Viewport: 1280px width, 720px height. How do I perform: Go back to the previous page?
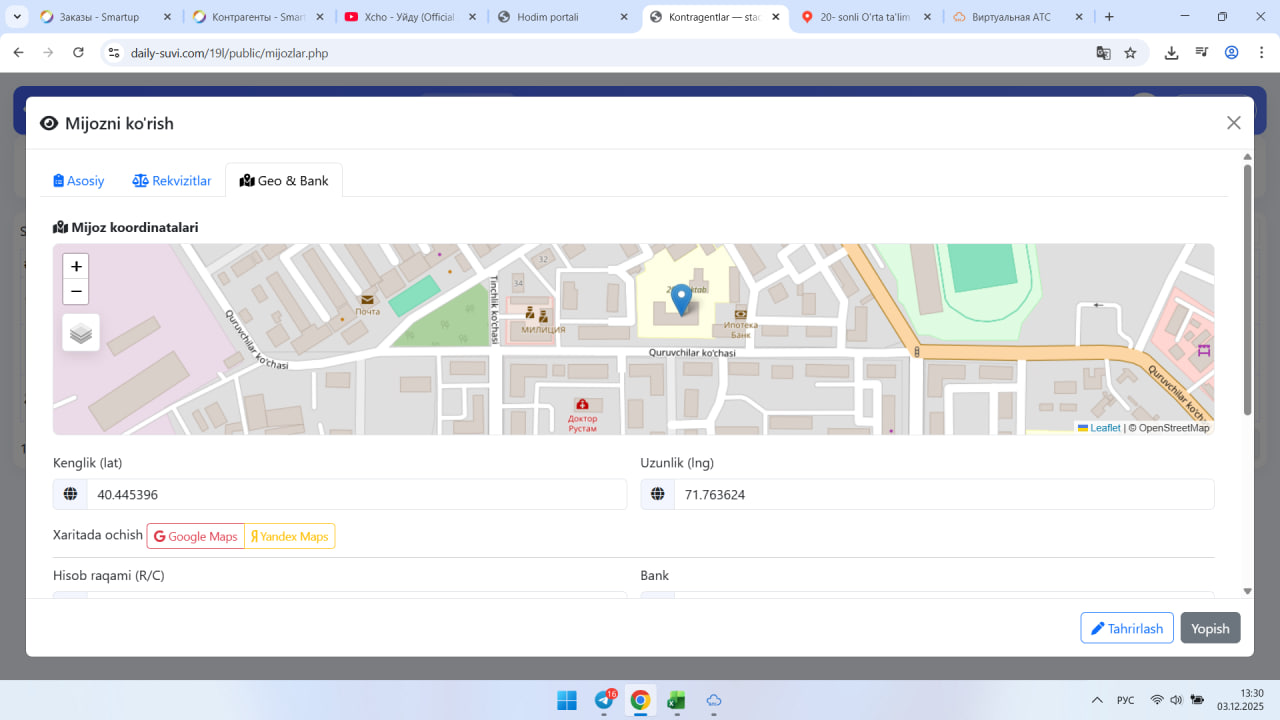18,53
